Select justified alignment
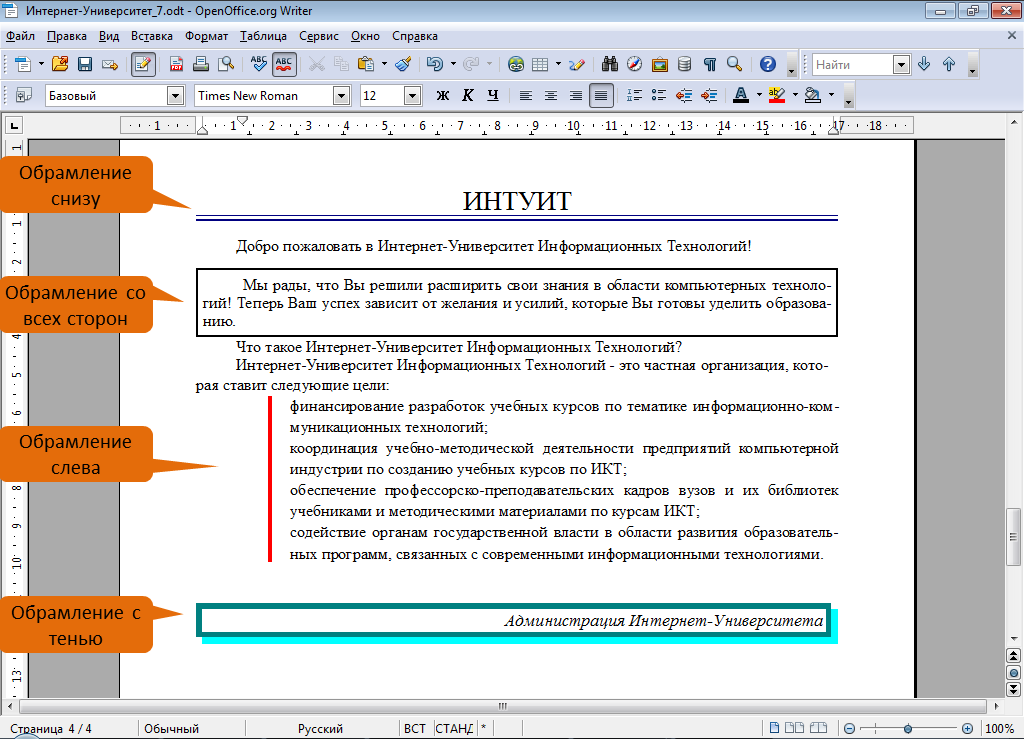Image resolution: width=1024 pixels, height=739 pixels. click(601, 95)
